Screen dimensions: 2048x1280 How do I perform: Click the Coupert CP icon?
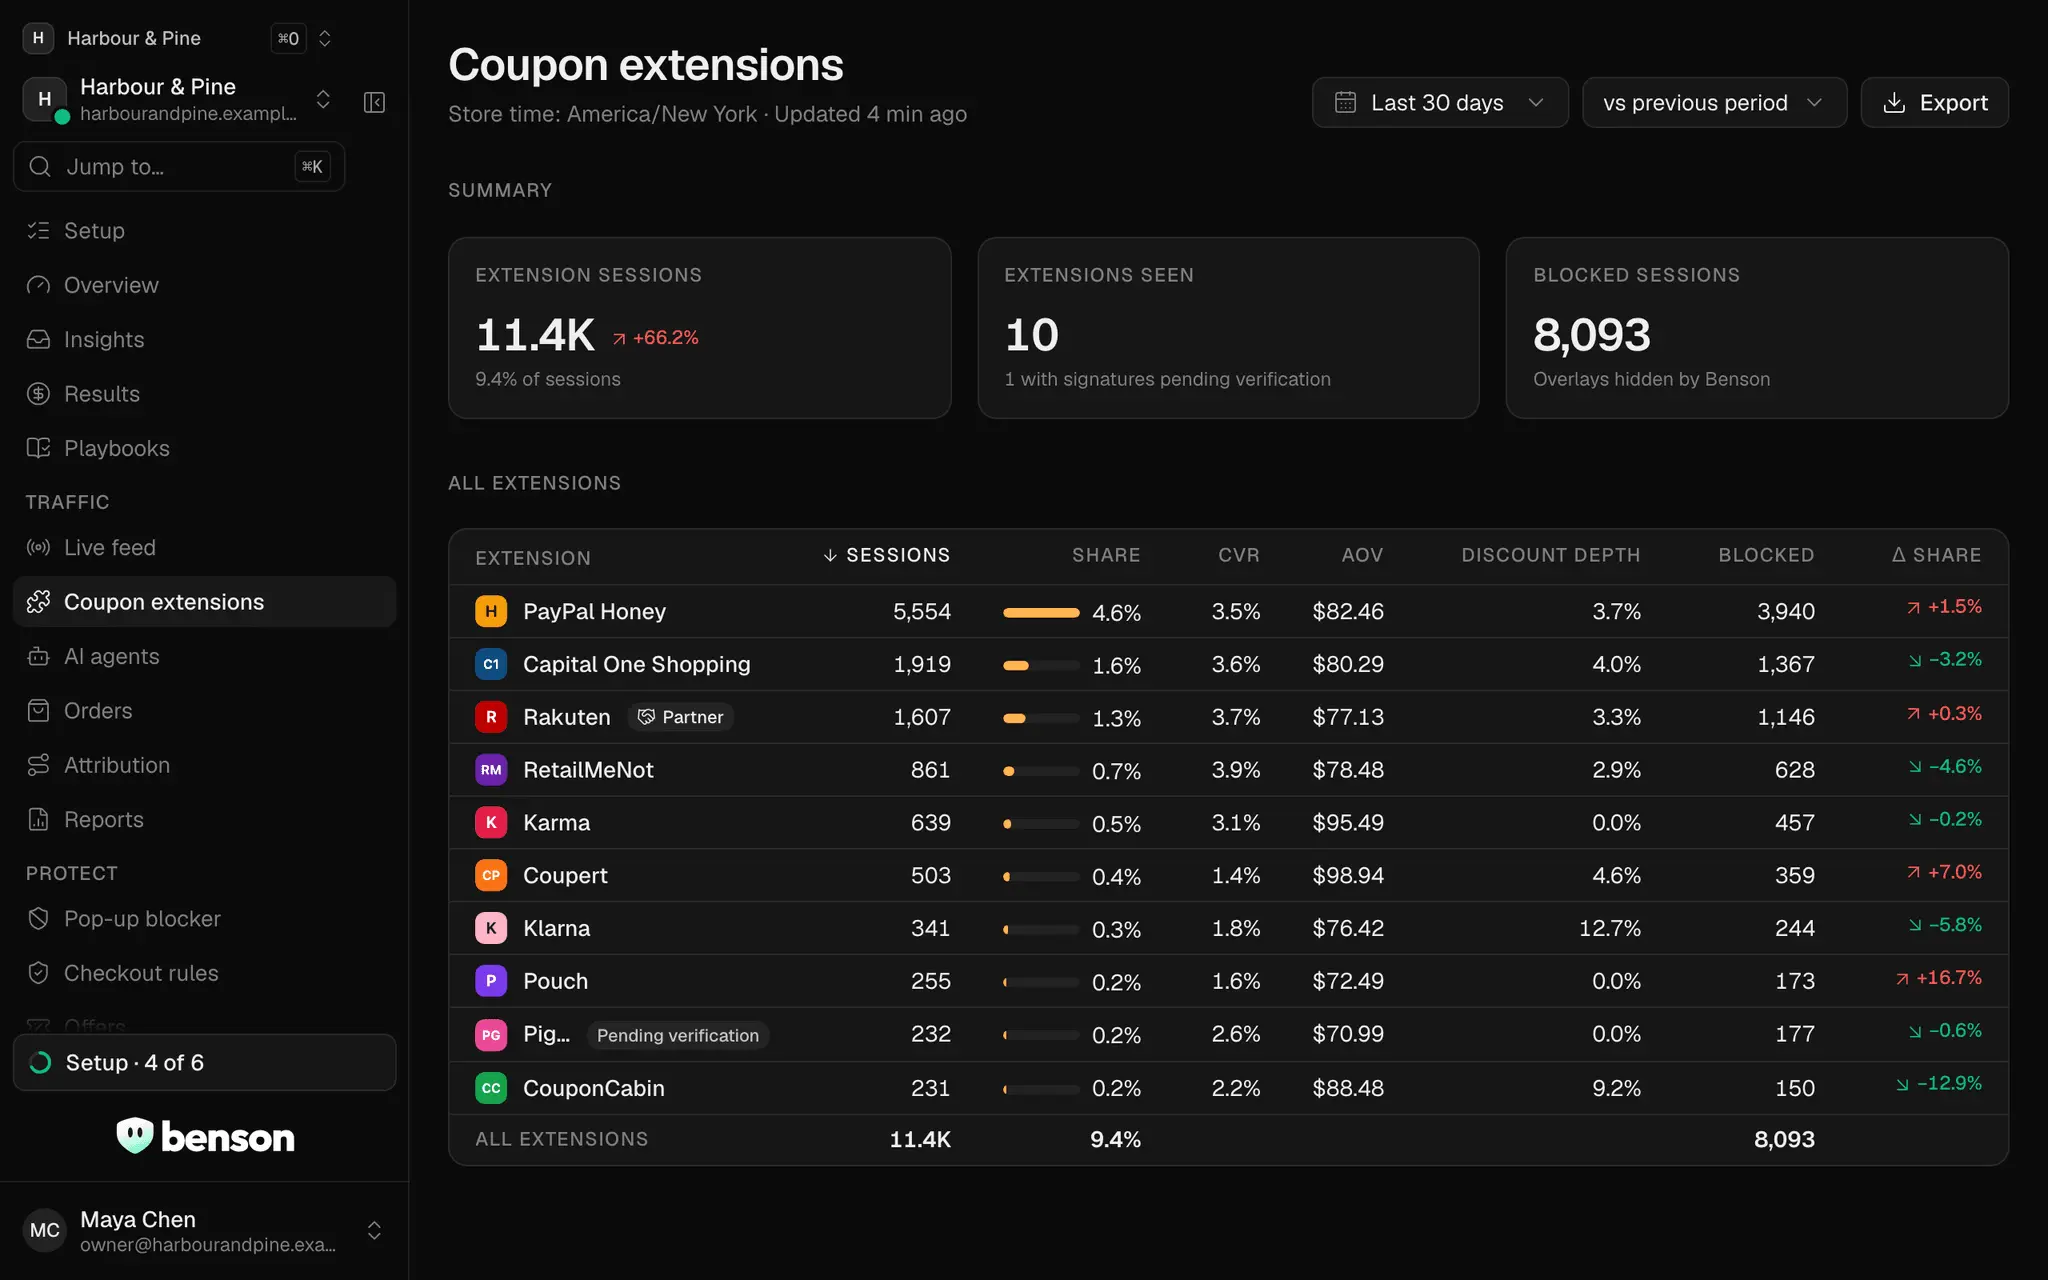tap(491, 875)
